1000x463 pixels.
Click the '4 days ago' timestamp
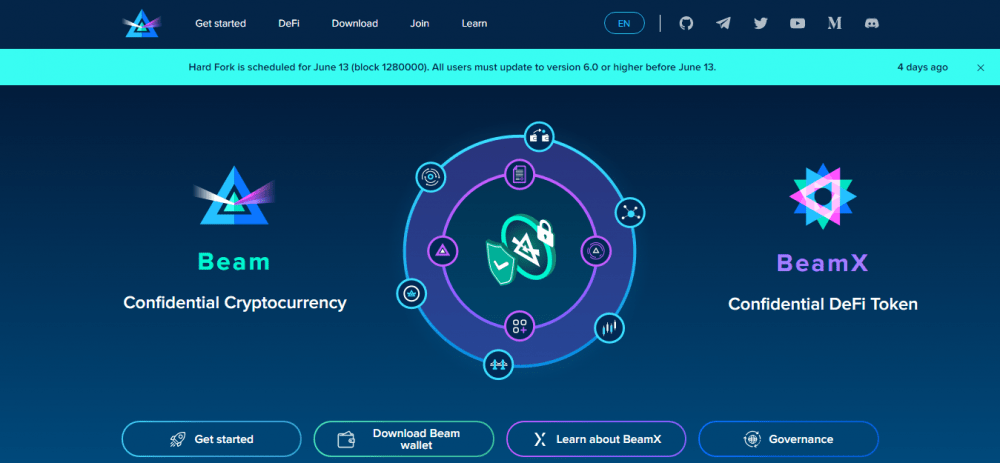(x=922, y=67)
